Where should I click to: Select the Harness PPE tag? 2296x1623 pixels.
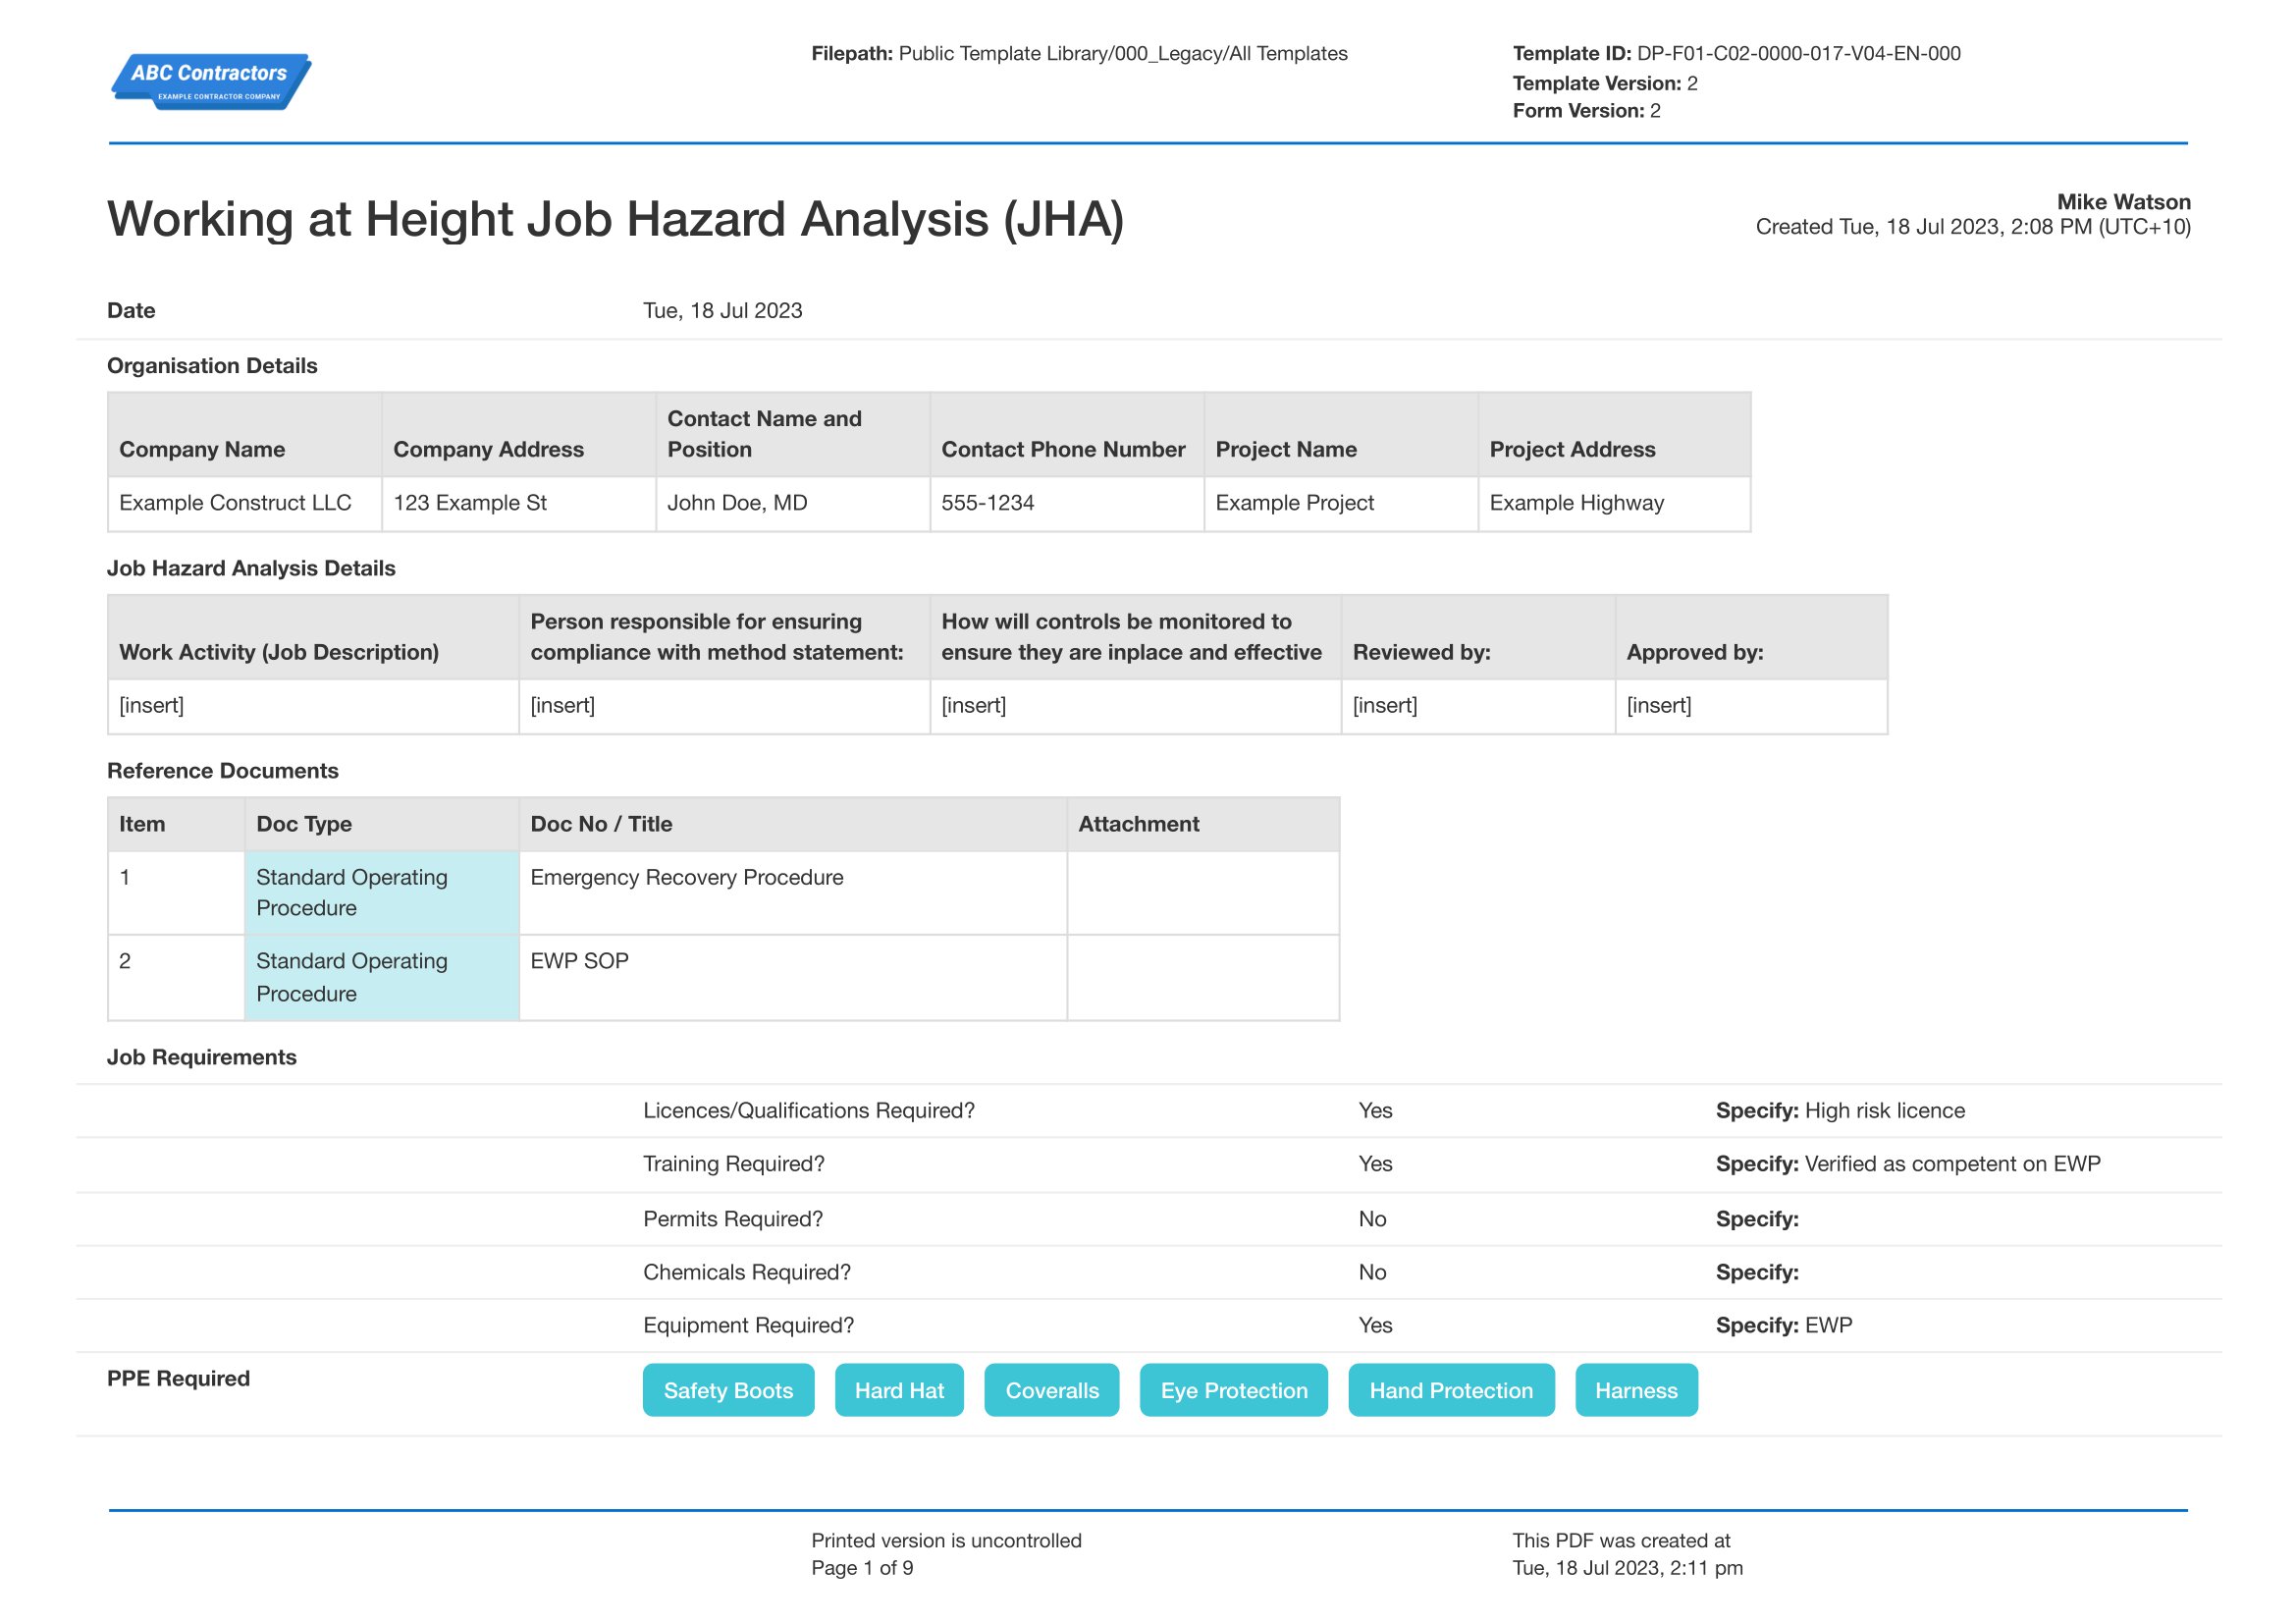[x=1636, y=1390]
